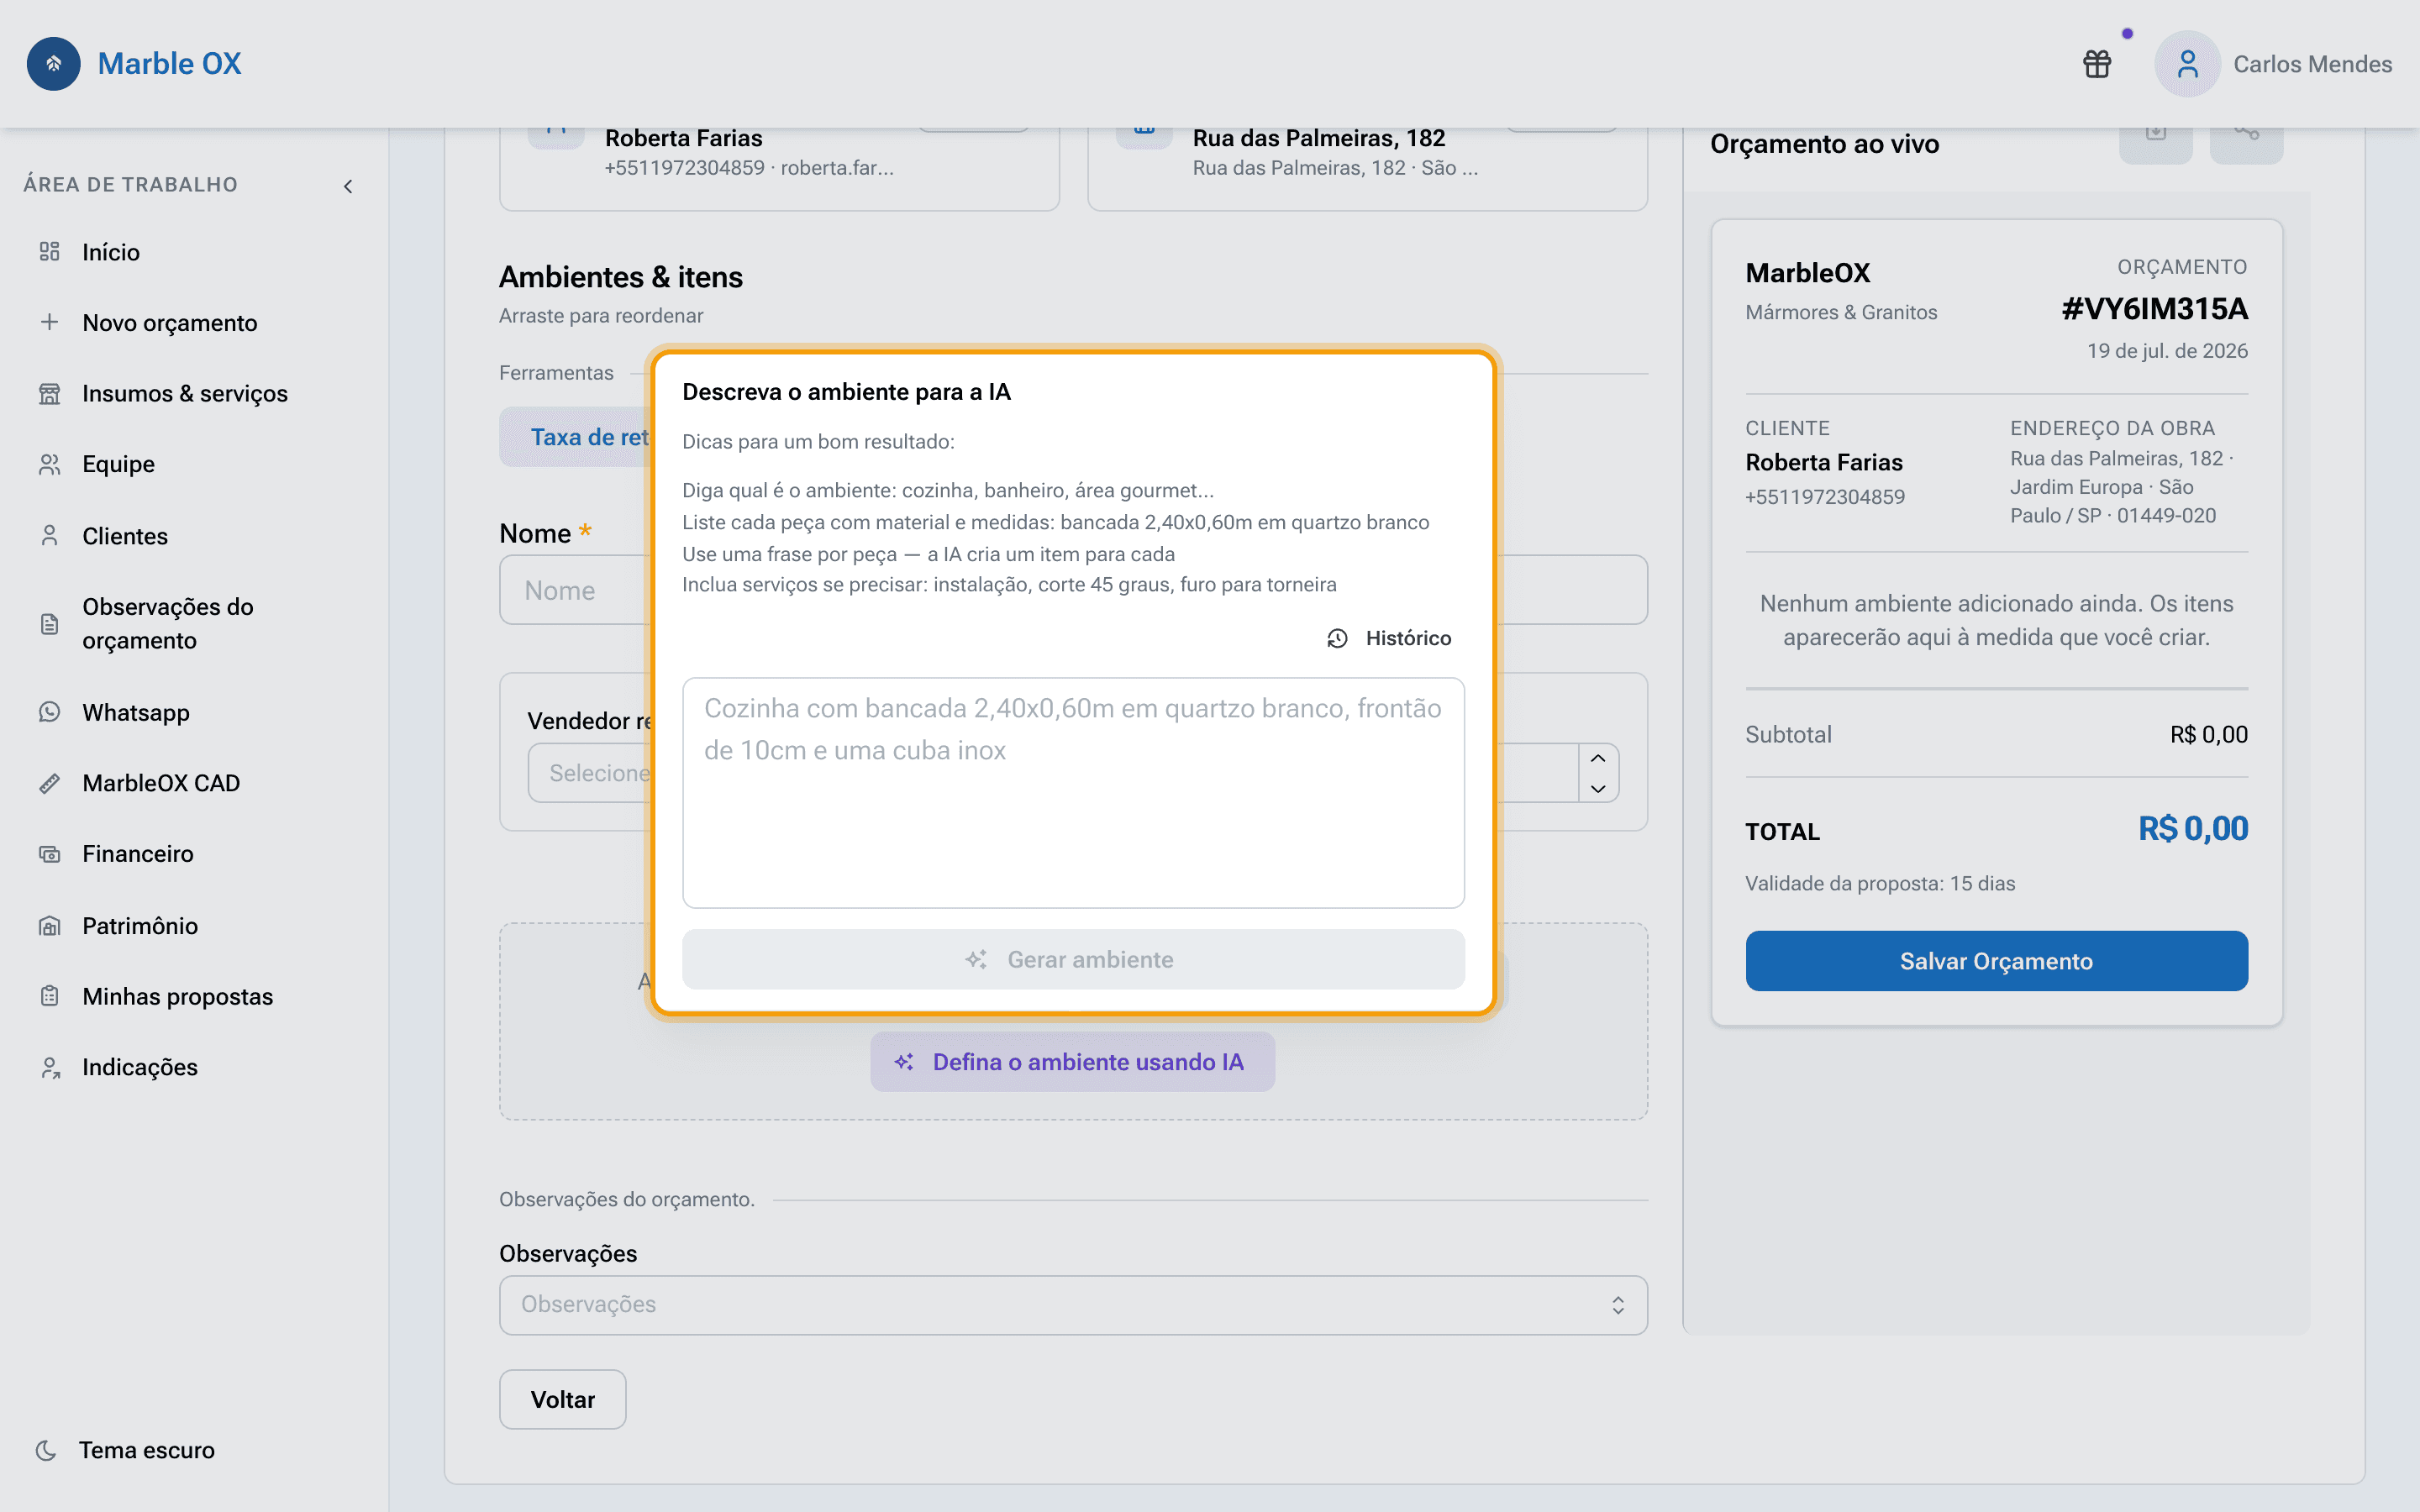This screenshot has height=1512, width=2420.
Task: Click the store icon for Insumos & serviços
Action: (x=49, y=393)
